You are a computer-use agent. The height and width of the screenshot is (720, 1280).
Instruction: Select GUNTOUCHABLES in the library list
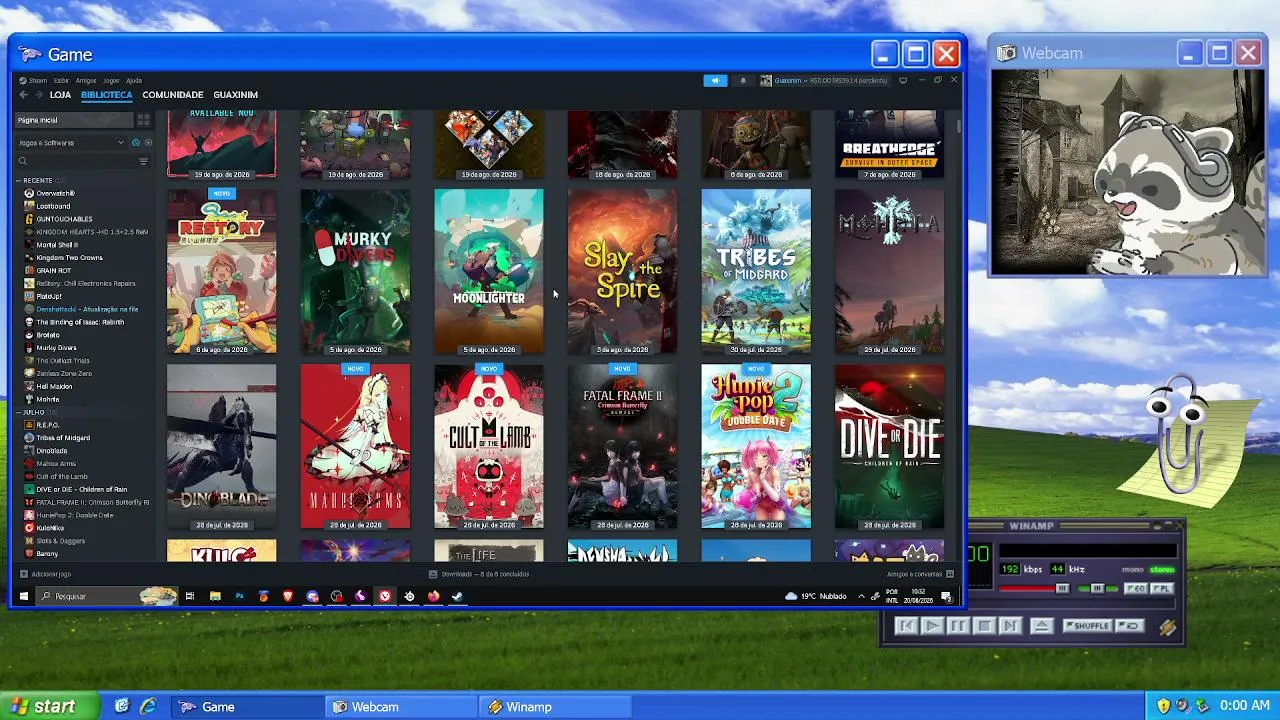(64, 219)
